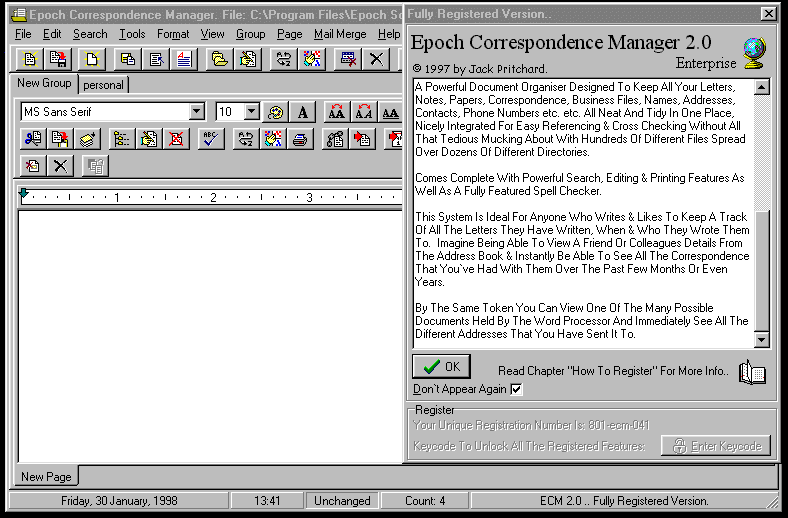The image size is (788, 518).
Task: Expand the MS Sans Serif font dropdown
Action: pos(197,112)
